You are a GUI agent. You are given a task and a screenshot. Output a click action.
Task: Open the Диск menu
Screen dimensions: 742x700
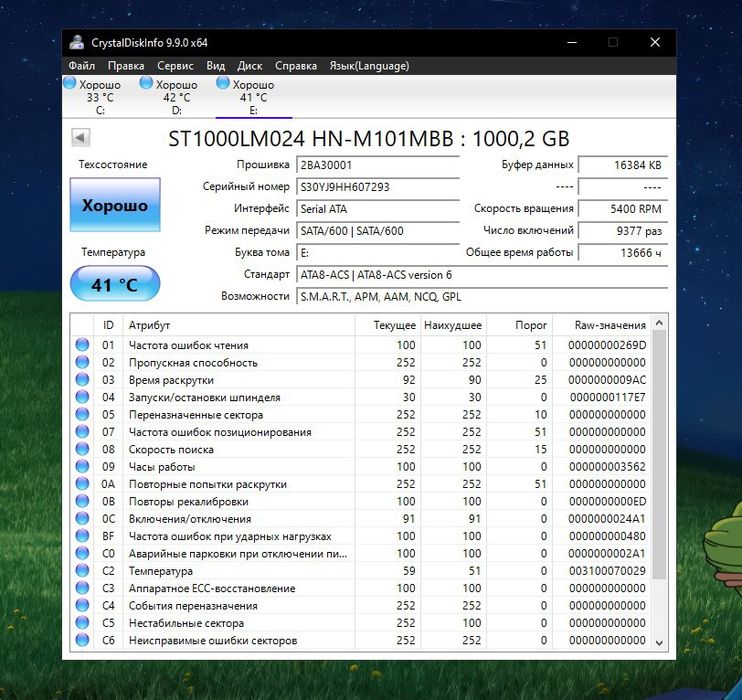click(x=250, y=66)
